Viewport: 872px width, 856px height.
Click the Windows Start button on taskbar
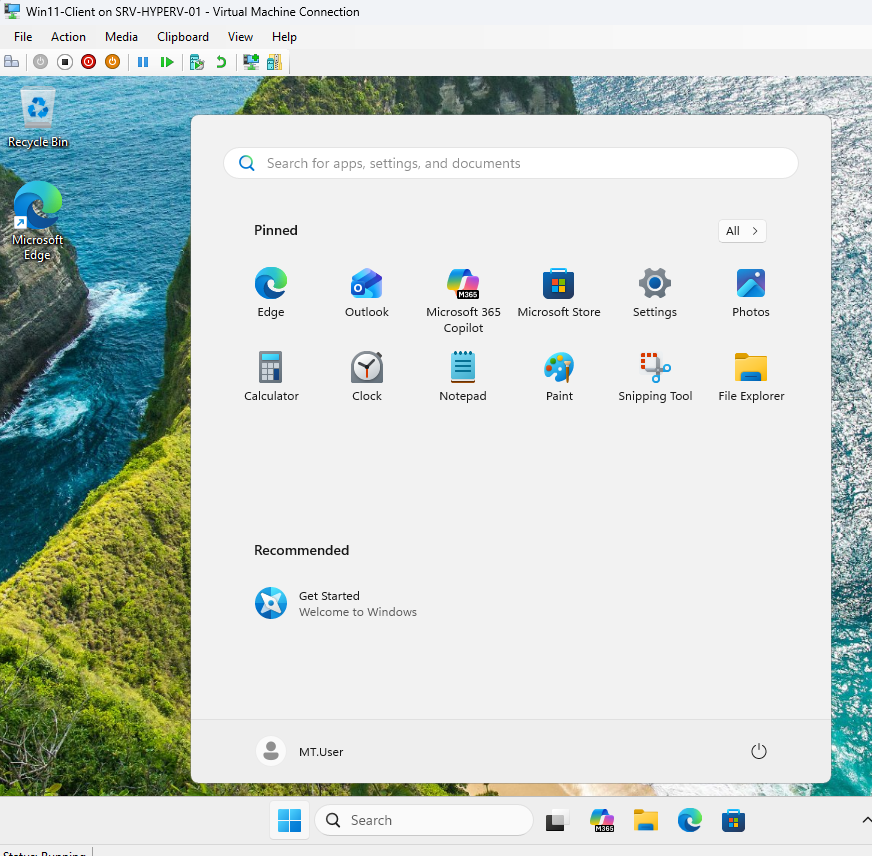289,820
